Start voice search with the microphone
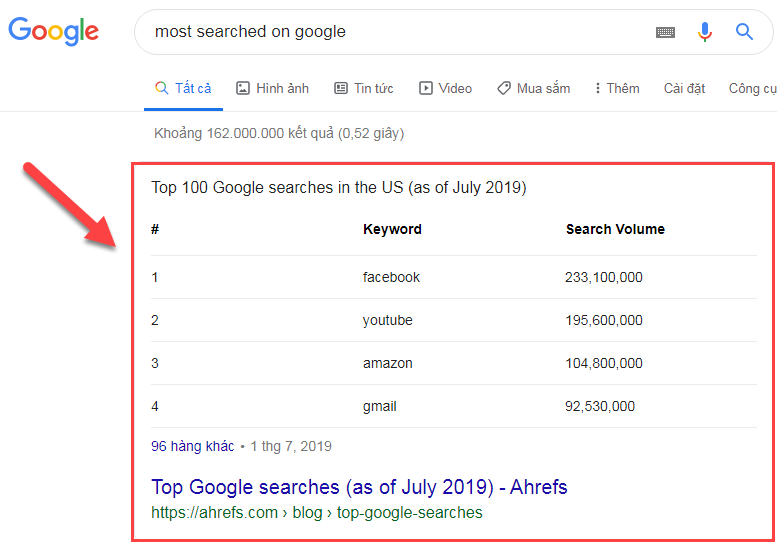The image size is (777, 543). (x=705, y=32)
